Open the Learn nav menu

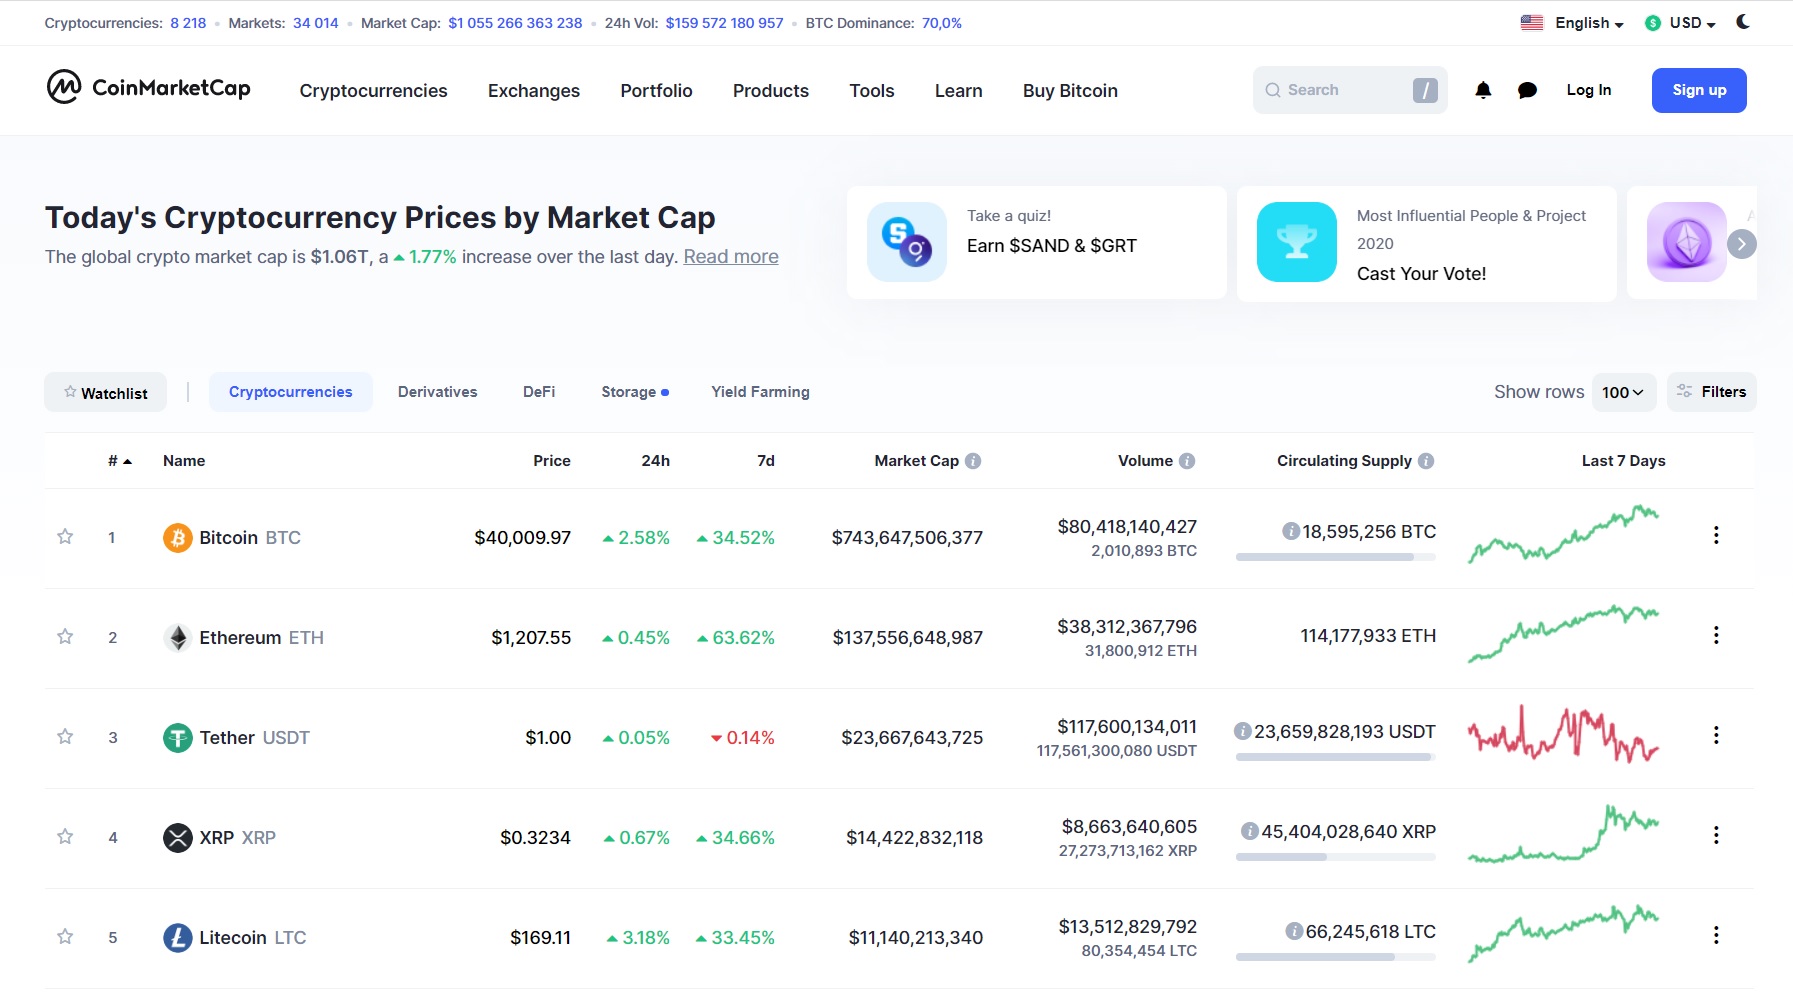958,91
